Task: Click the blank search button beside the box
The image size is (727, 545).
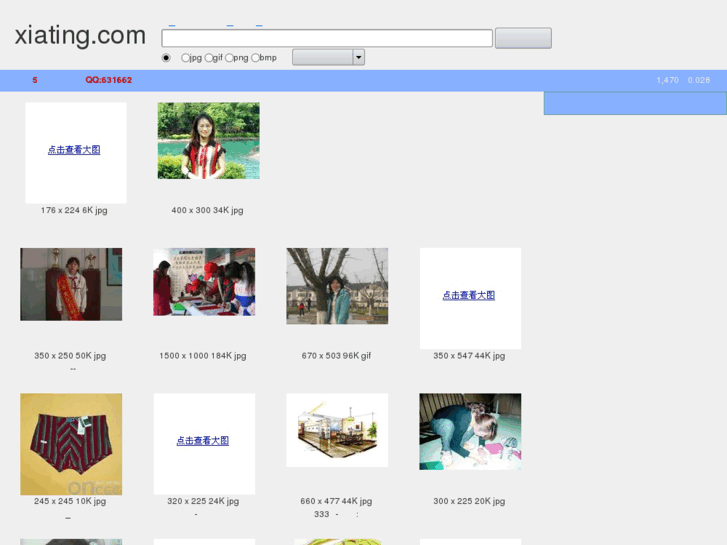Action: (523, 38)
